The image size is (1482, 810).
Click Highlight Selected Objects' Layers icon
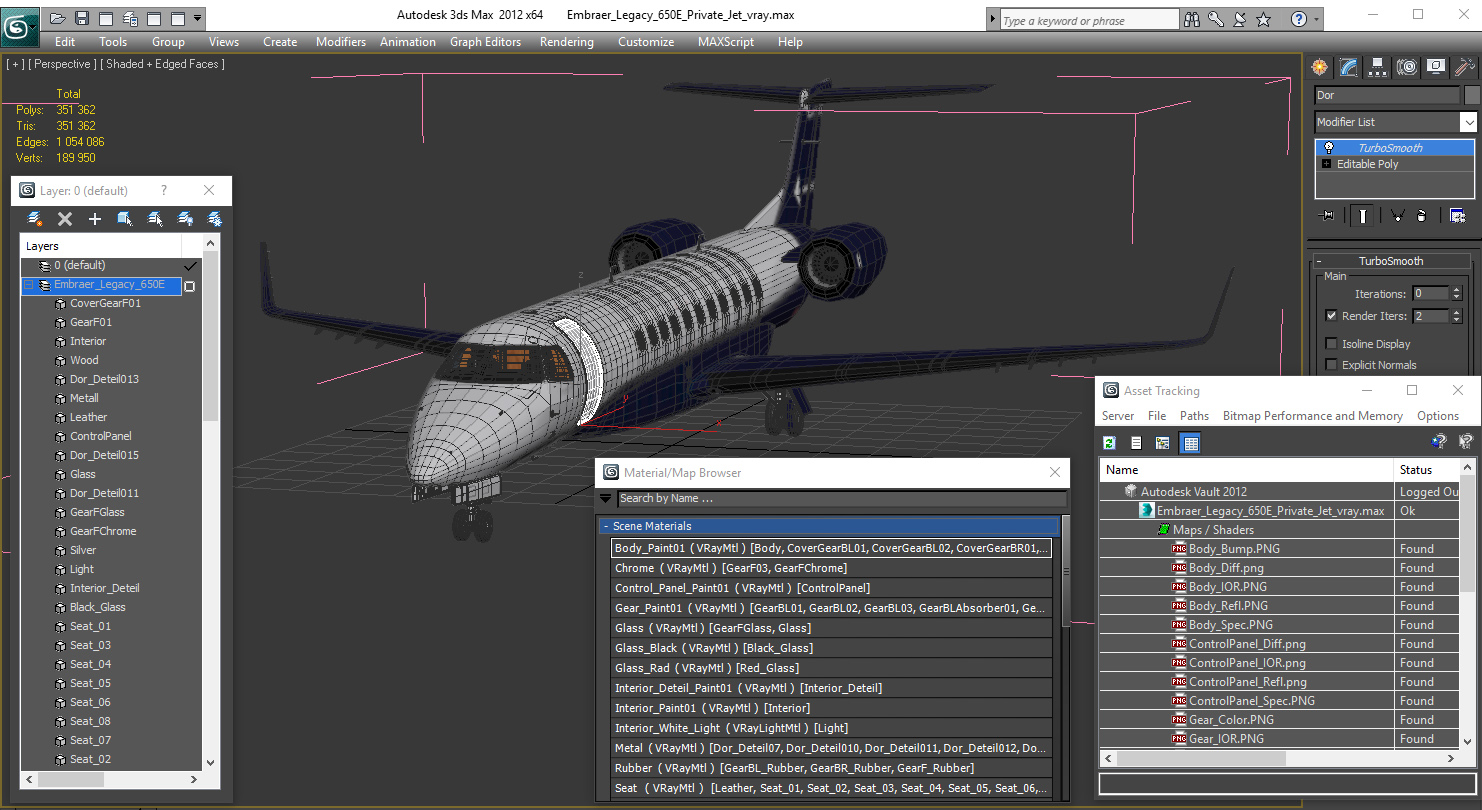[155, 219]
